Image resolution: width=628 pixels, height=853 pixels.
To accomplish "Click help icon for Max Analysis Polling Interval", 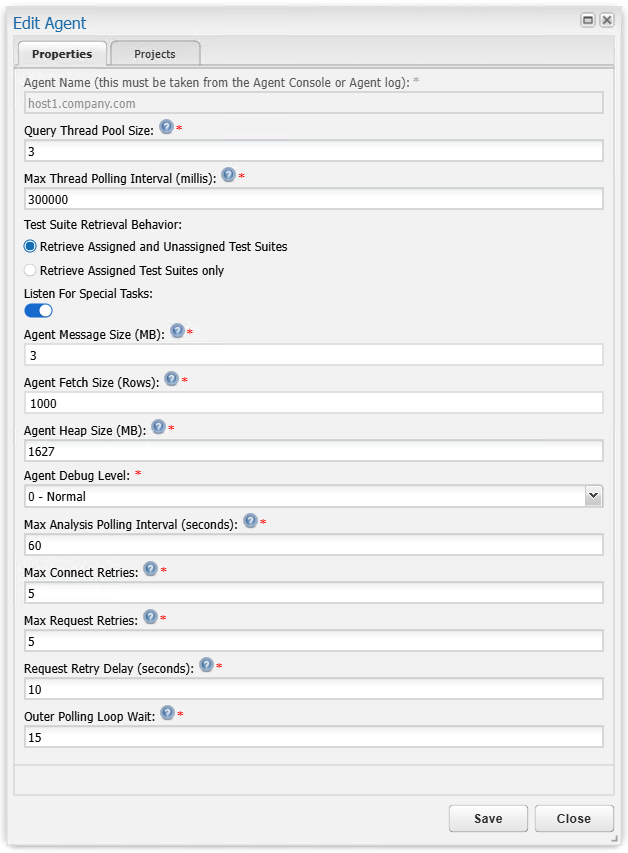I will tap(250, 521).
